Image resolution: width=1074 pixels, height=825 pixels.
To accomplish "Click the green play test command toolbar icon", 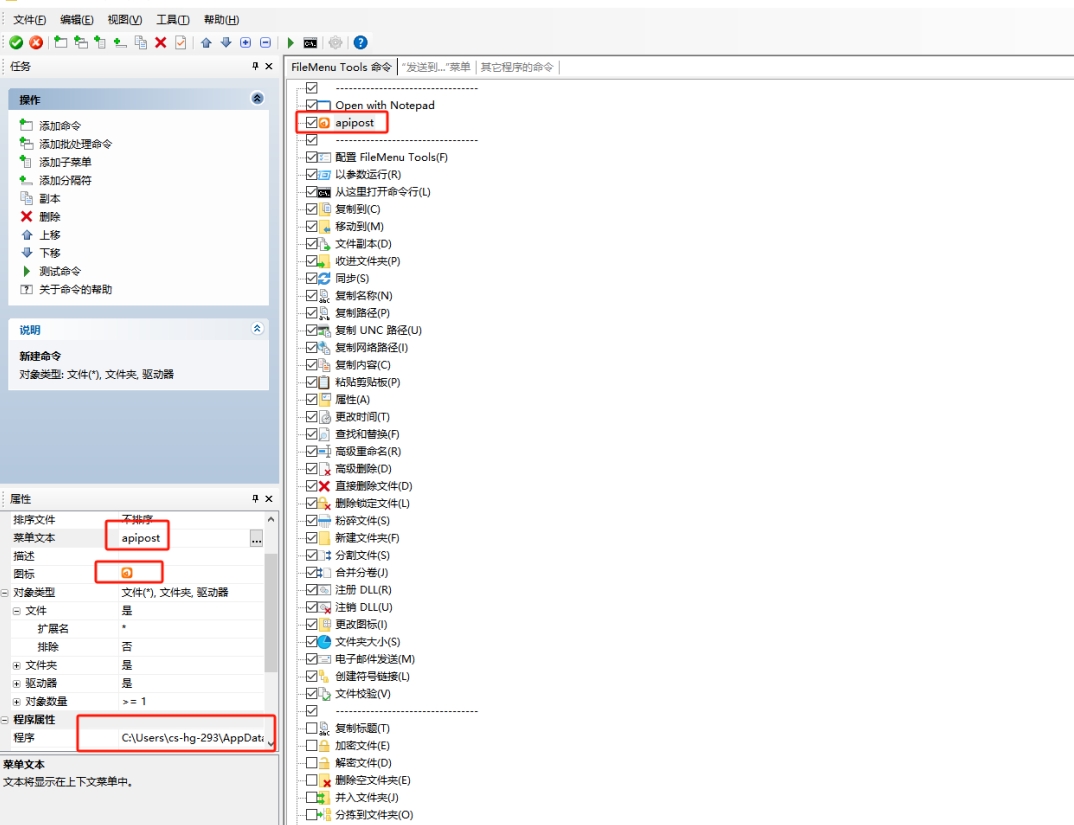I will click(x=290, y=42).
